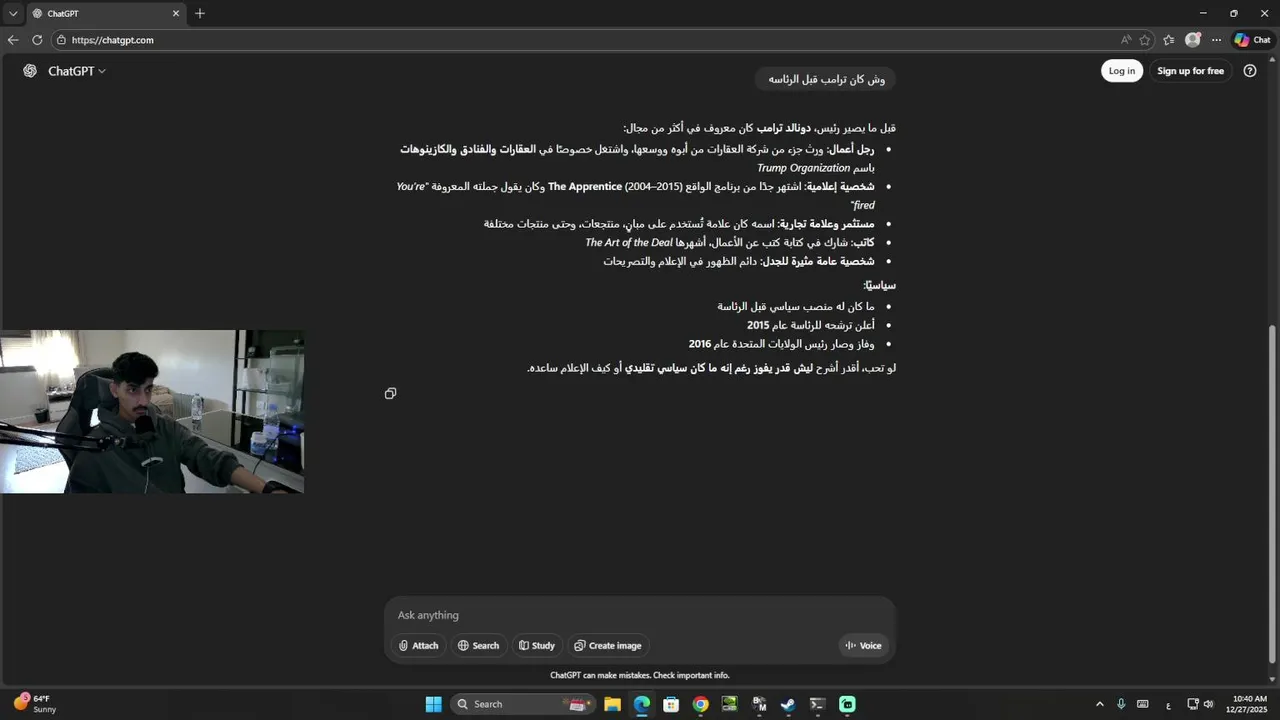Viewport: 1280px width, 720px height.
Task: Open the BM app taskbar icon
Action: 759,704
